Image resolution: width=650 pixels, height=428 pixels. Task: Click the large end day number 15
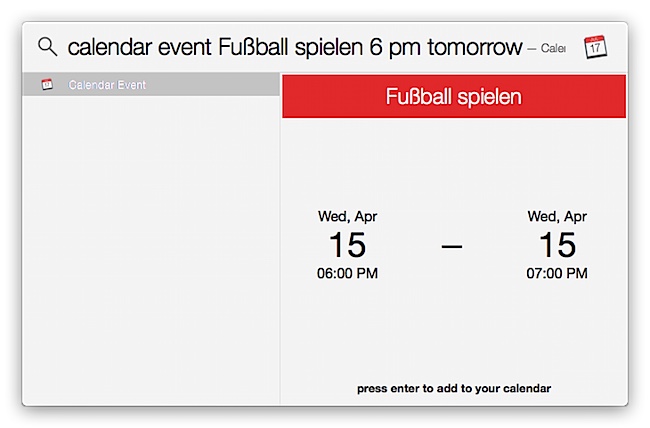point(557,245)
